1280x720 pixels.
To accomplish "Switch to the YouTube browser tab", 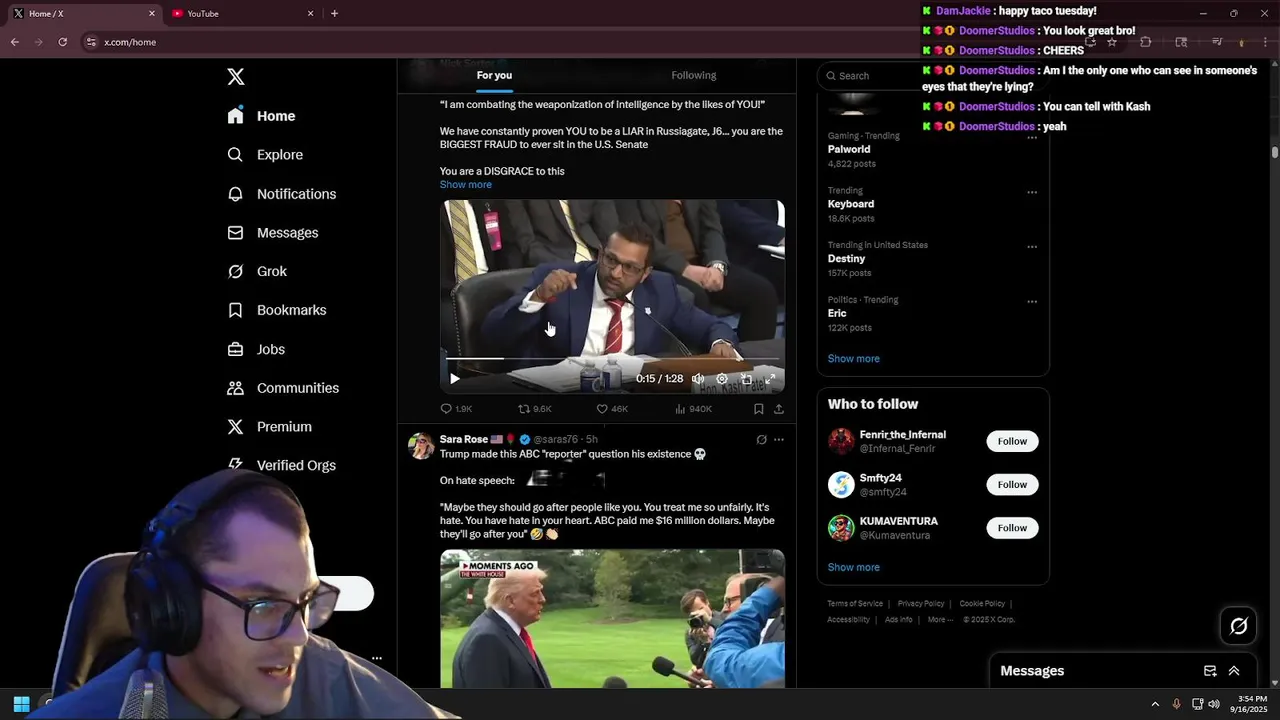I will (243, 14).
